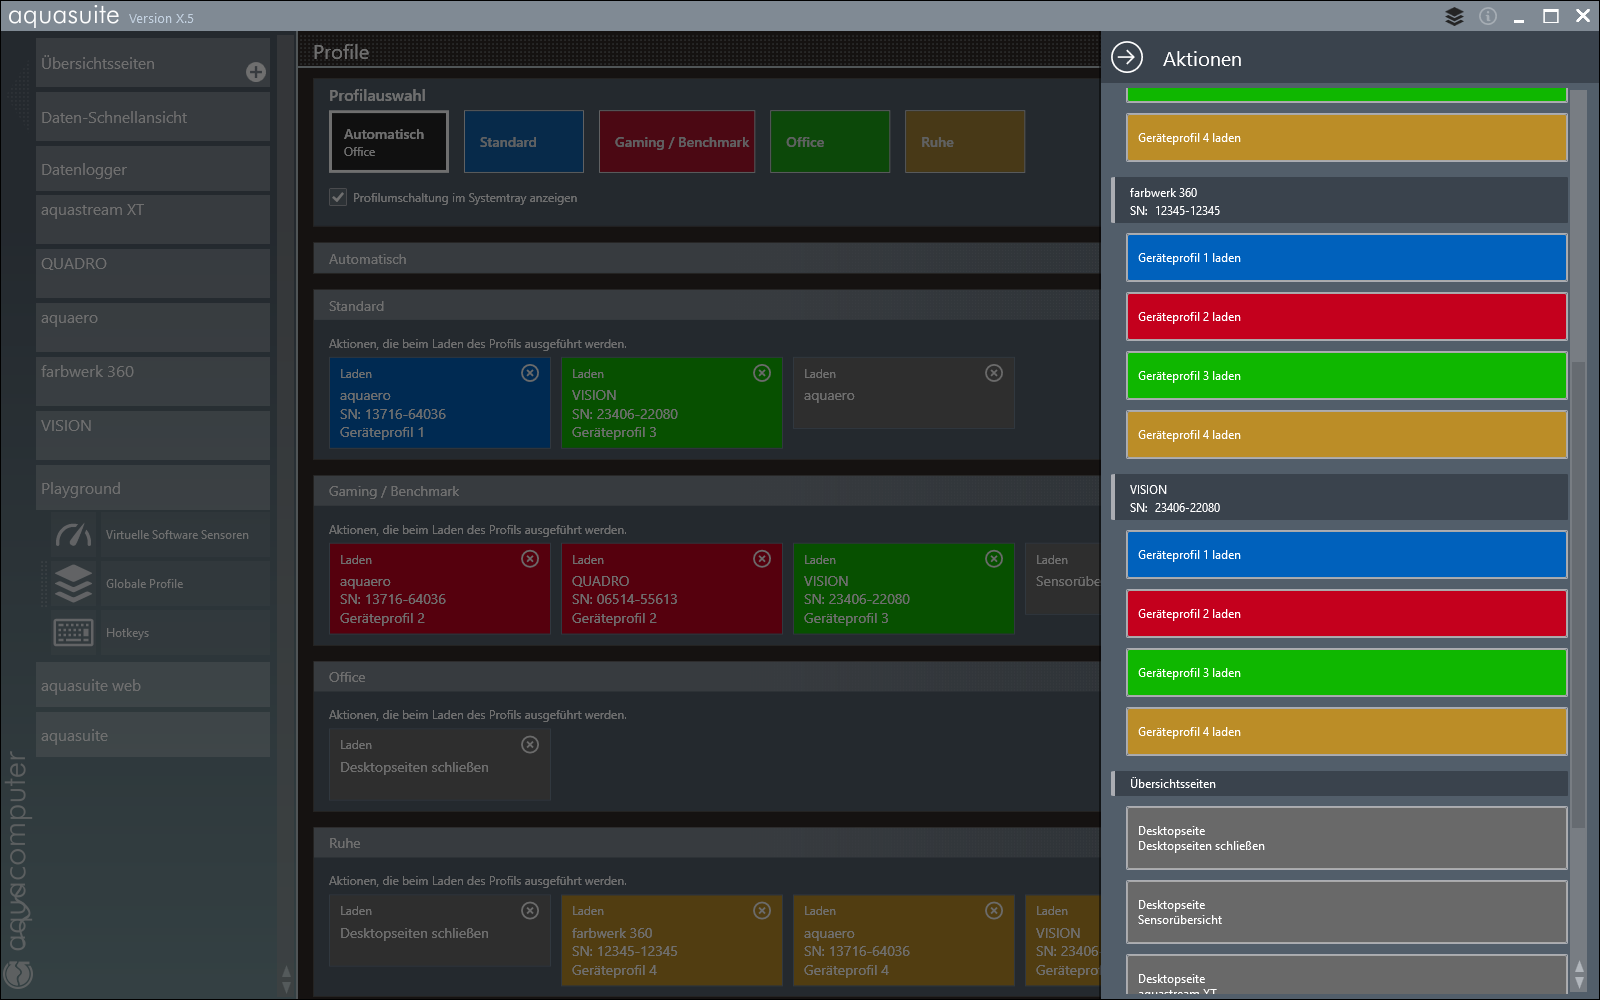Remove Ruhe Desktopseiten schließen action

530,911
